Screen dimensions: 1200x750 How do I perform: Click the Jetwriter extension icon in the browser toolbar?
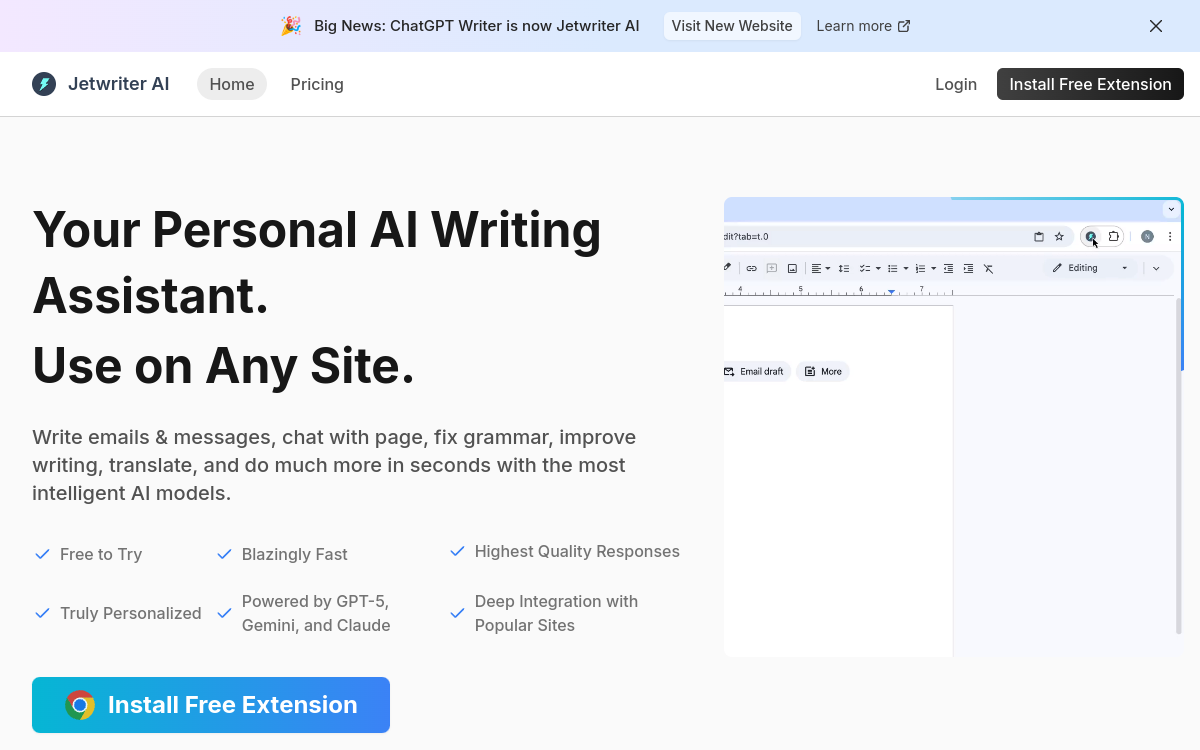[x=1091, y=236]
